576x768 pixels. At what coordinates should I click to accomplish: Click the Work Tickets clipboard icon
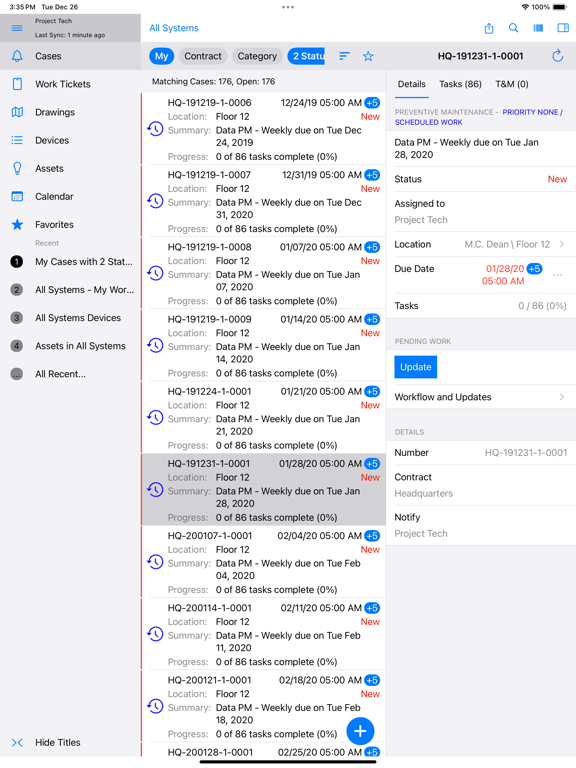click(x=17, y=84)
